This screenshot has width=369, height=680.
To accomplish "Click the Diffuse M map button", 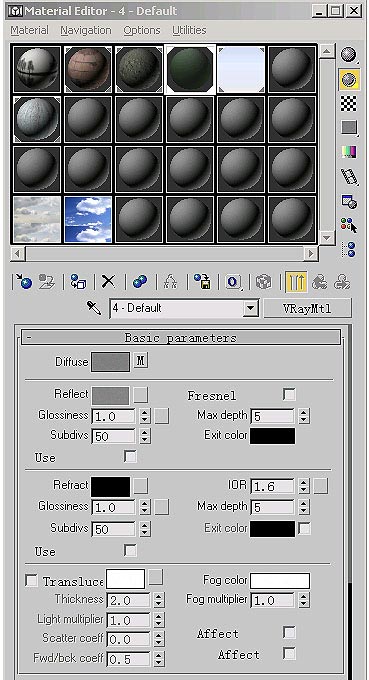I will point(141,361).
